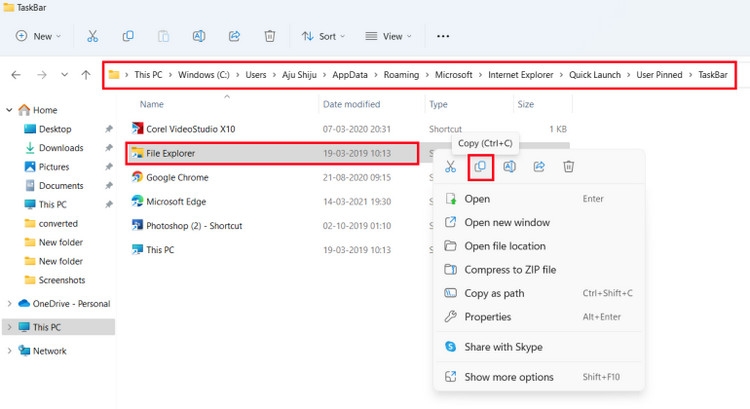This screenshot has height=409, width=750.
Task: Click the Roaming breadcrumb segment
Action: pyautogui.click(x=401, y=75)
